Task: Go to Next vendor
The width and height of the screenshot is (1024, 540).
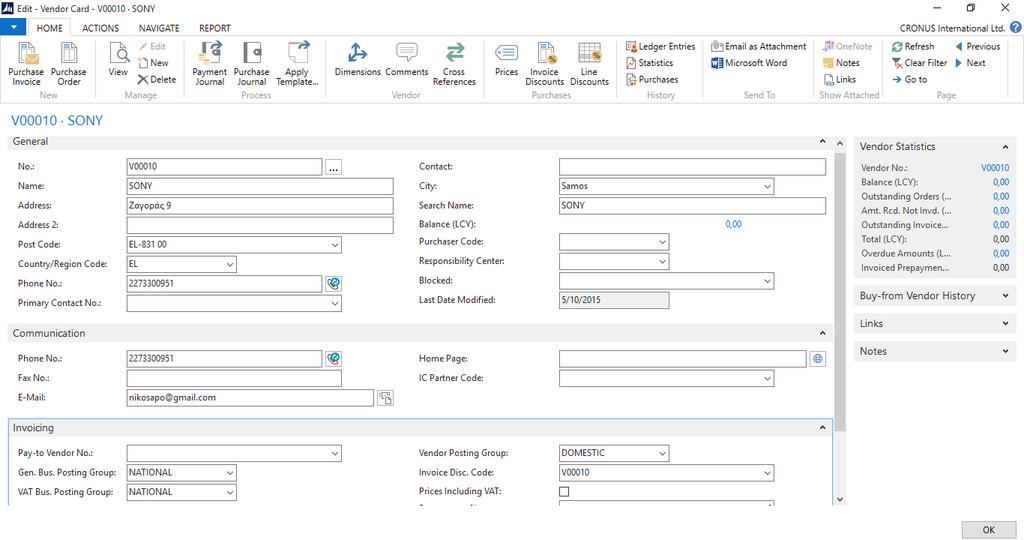Action: [x=970, y=63]
